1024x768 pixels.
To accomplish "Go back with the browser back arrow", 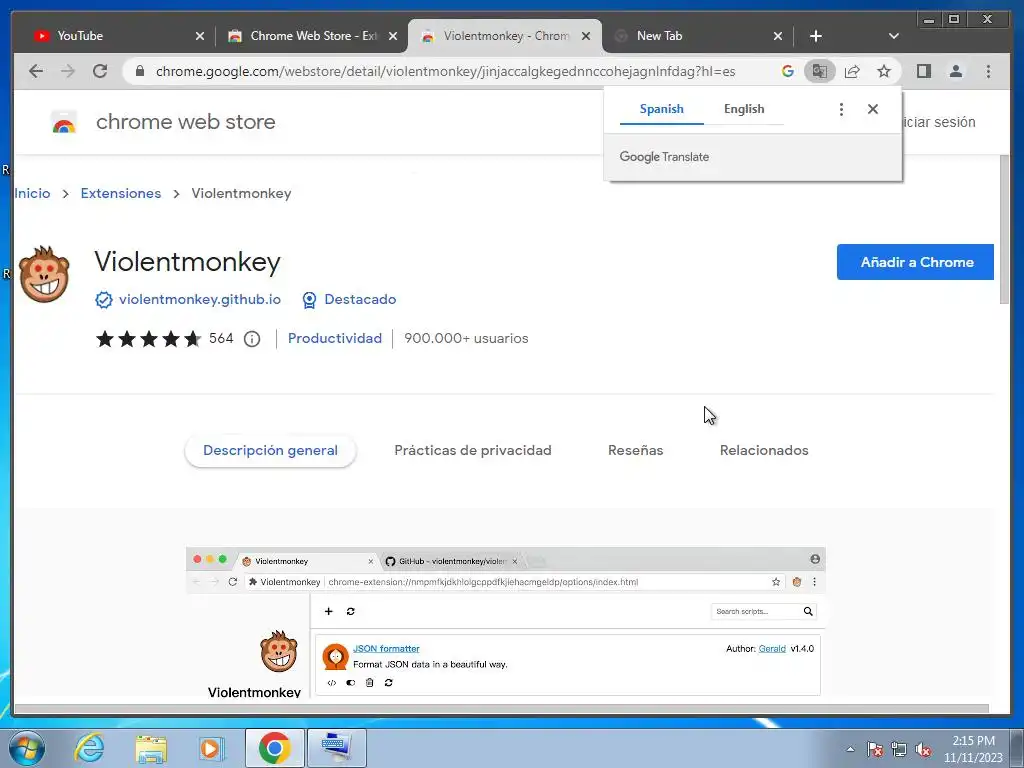I will coord(36,71).
